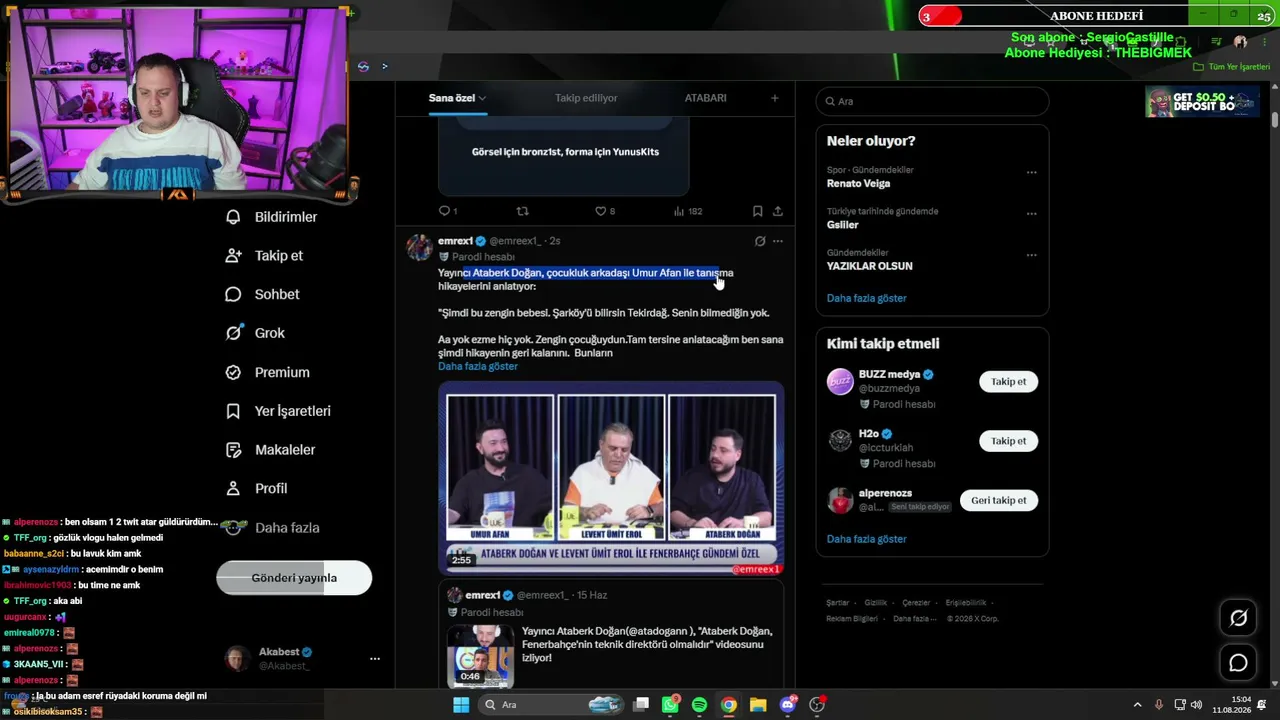Image resolution: width=1280 pixels, height=720 pixels.
Task: Open the taskbar volume control
Action: pyautogui.click(x=1198, y=705)
